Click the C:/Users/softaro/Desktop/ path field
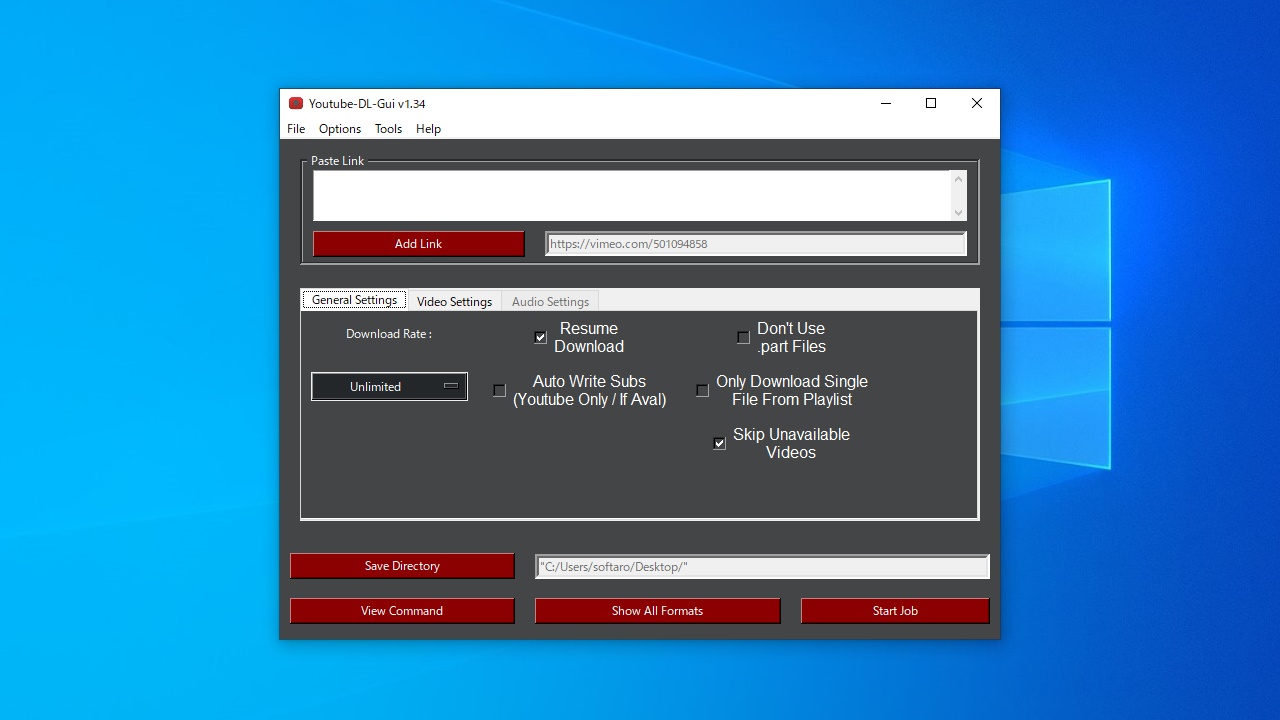The image size is (1280, 720). tap(762, 567)
